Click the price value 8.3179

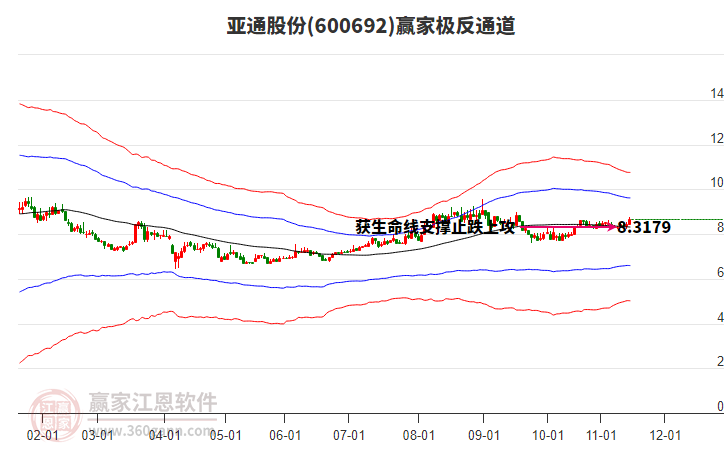tap(644, 227)
